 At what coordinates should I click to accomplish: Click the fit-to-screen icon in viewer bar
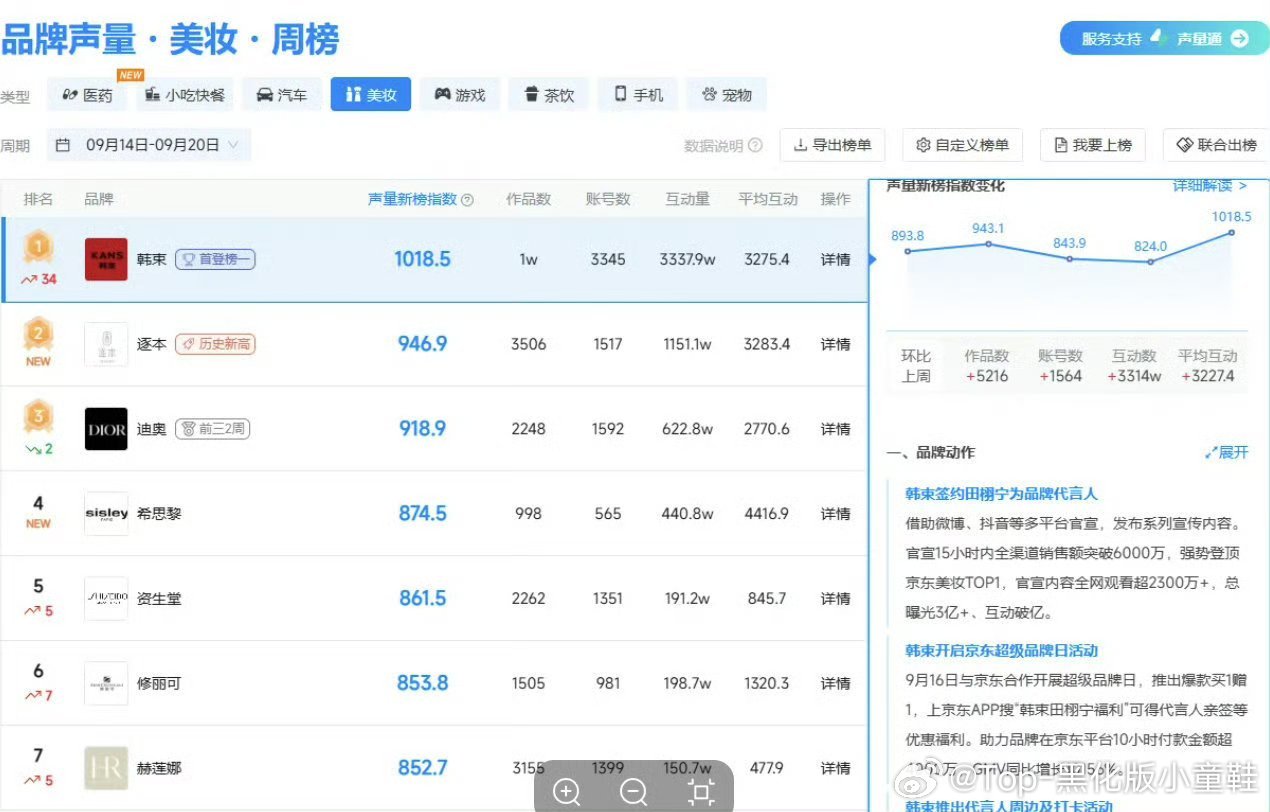[x=702, y=792]
